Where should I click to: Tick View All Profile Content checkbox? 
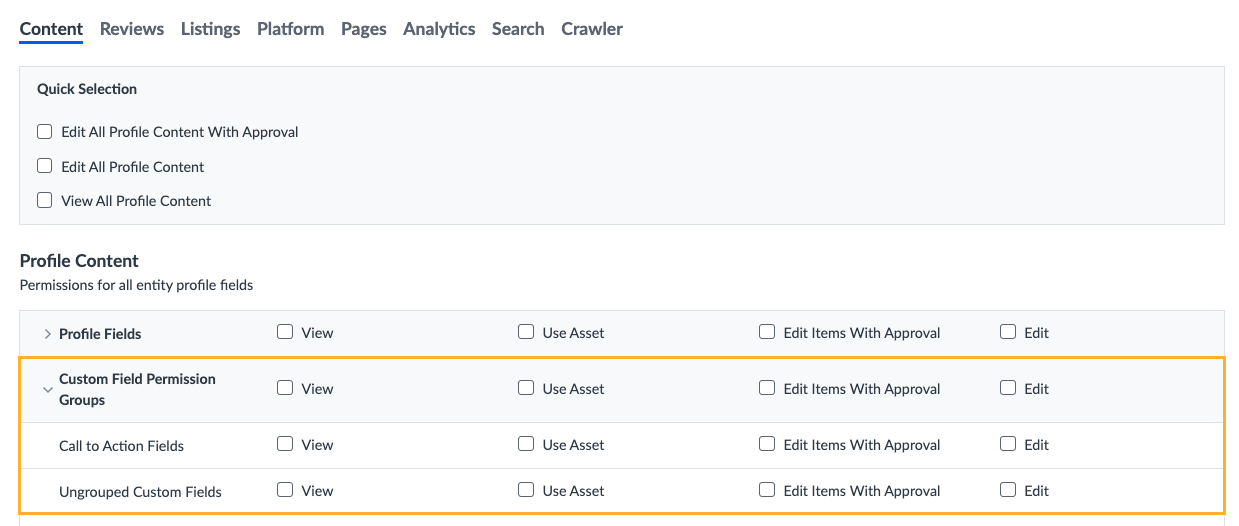coord(44,200)
